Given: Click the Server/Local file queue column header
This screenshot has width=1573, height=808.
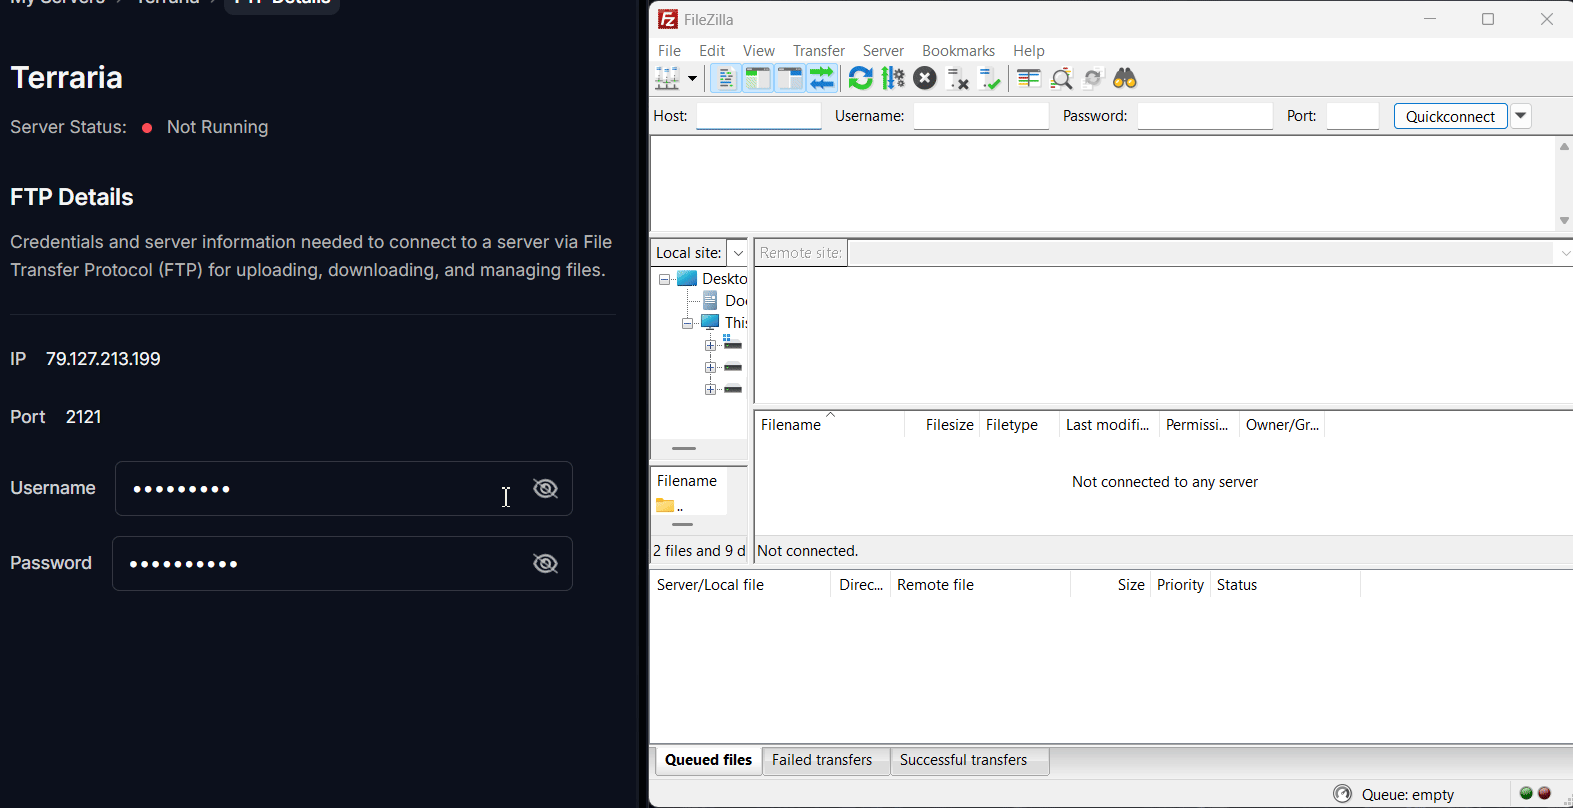Looking at the screenshot, I should pyautogui.click(x=740, y=585).
